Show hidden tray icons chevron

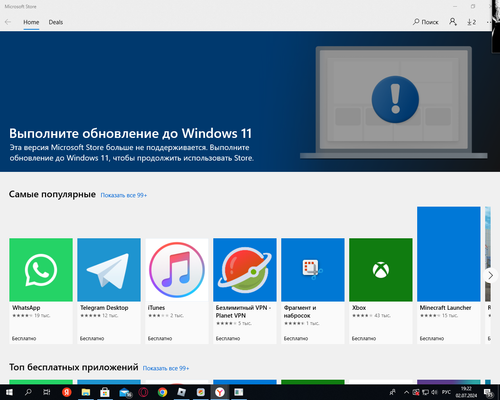coord(406,392)
